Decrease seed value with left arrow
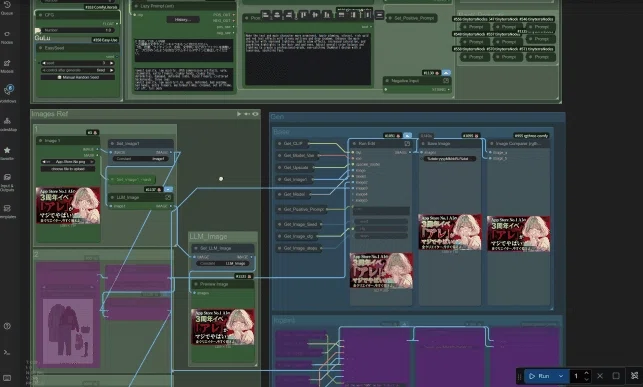Screen dimensions: 643x387 (x=44, y=63)
